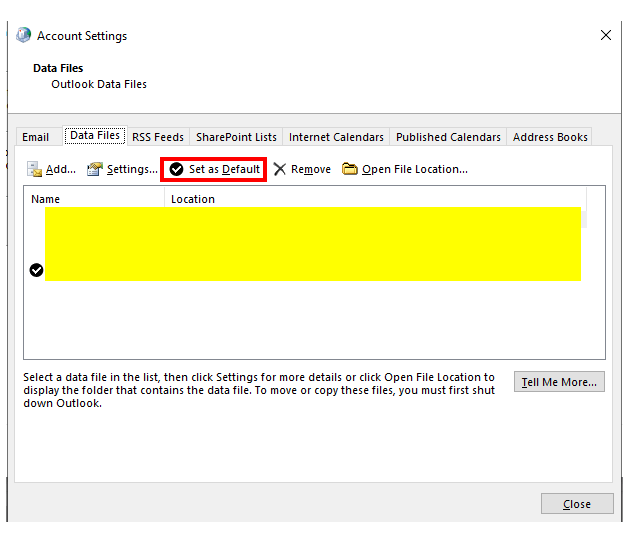Click the Settings properties icon

[x=95, y=169]
